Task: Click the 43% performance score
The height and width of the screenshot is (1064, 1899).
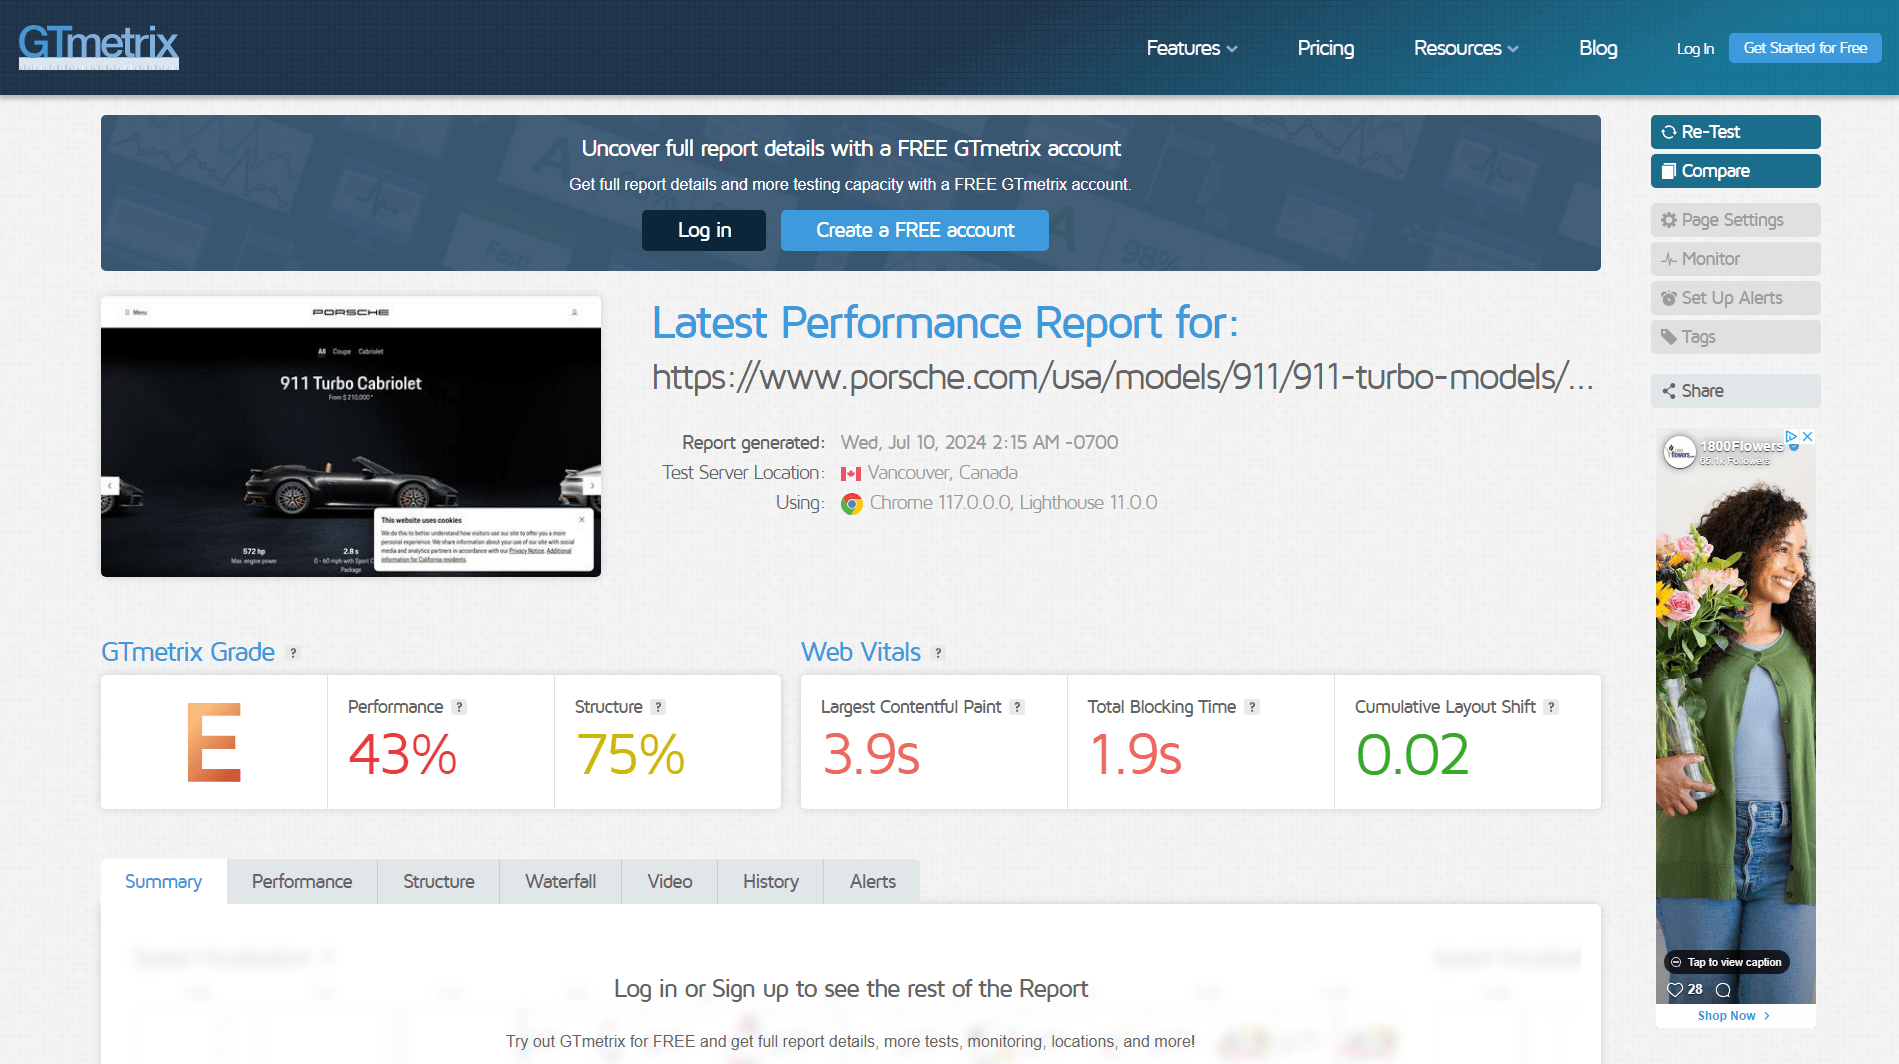Action: click(x=402, y=755)
